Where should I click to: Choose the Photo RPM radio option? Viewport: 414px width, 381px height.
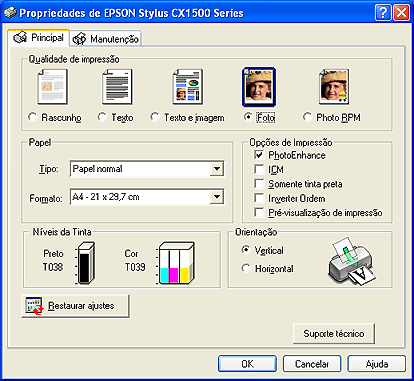pos(307,117)
